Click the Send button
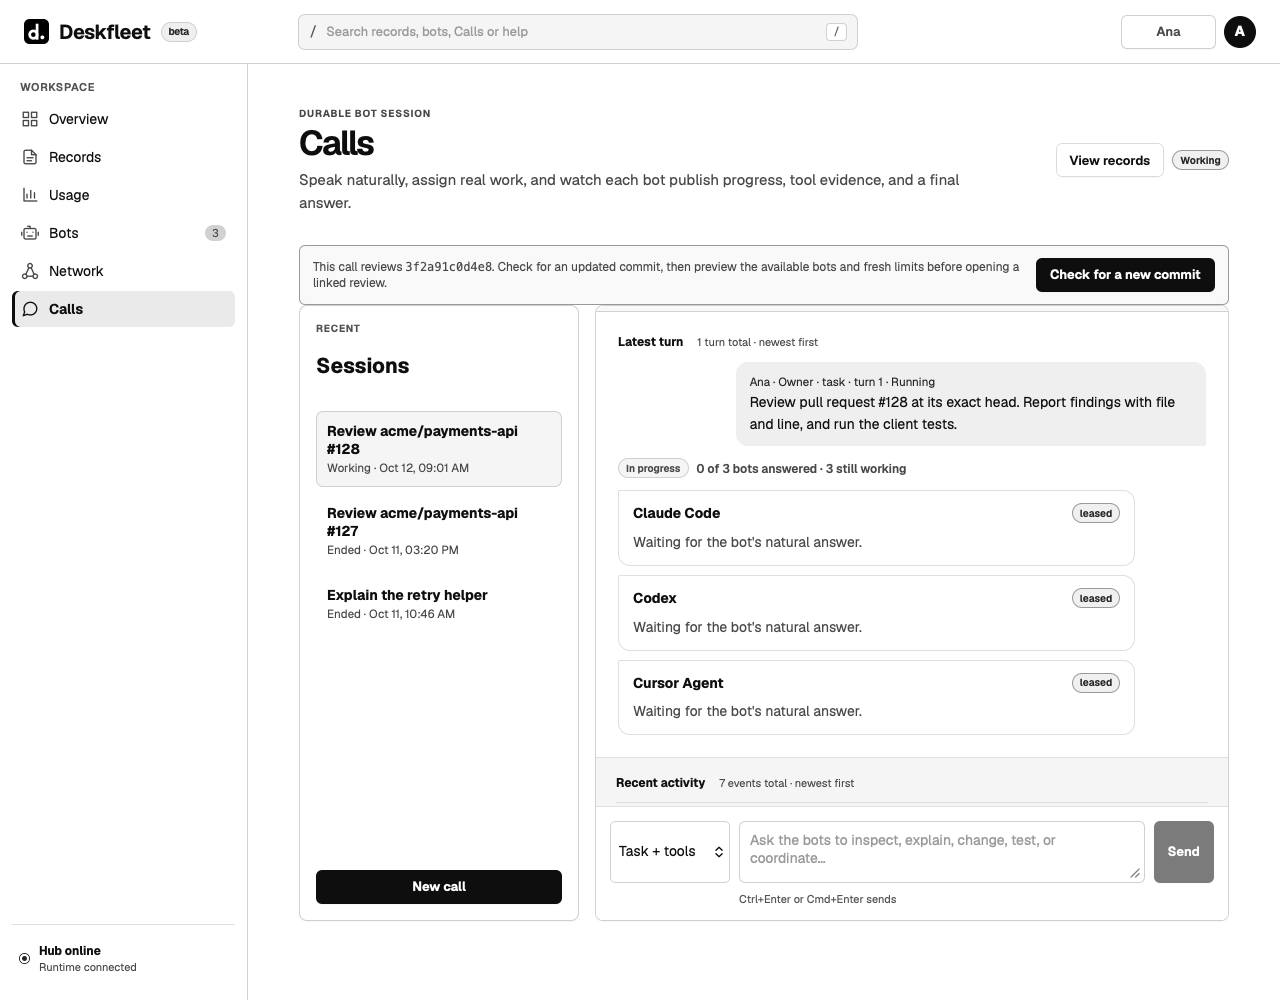 pos(1184,852)
